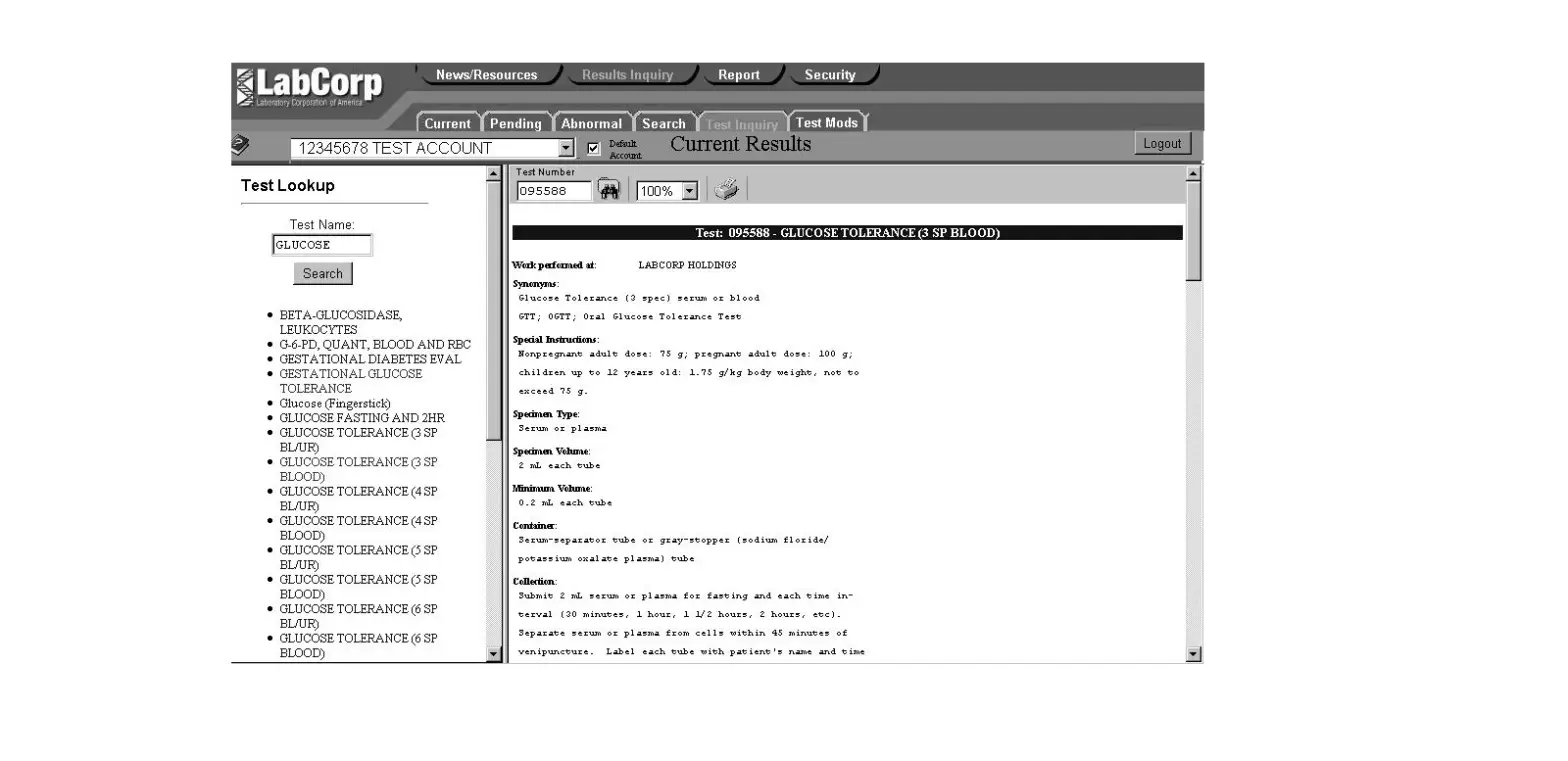Click the printer icon in the toolbar
The width and height of the screenshot is (1568, 761).
(x=727, y=189)
